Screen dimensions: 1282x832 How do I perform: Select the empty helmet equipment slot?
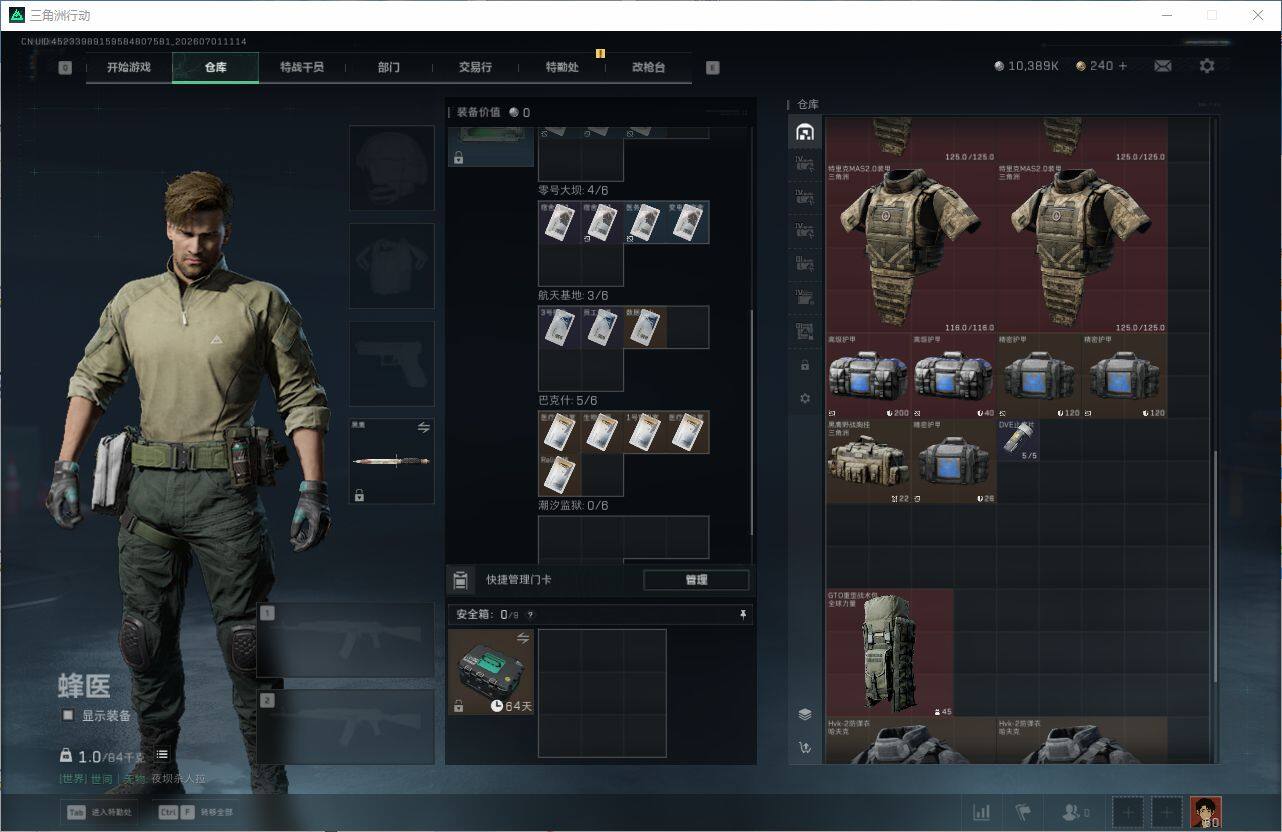point(391,168)
